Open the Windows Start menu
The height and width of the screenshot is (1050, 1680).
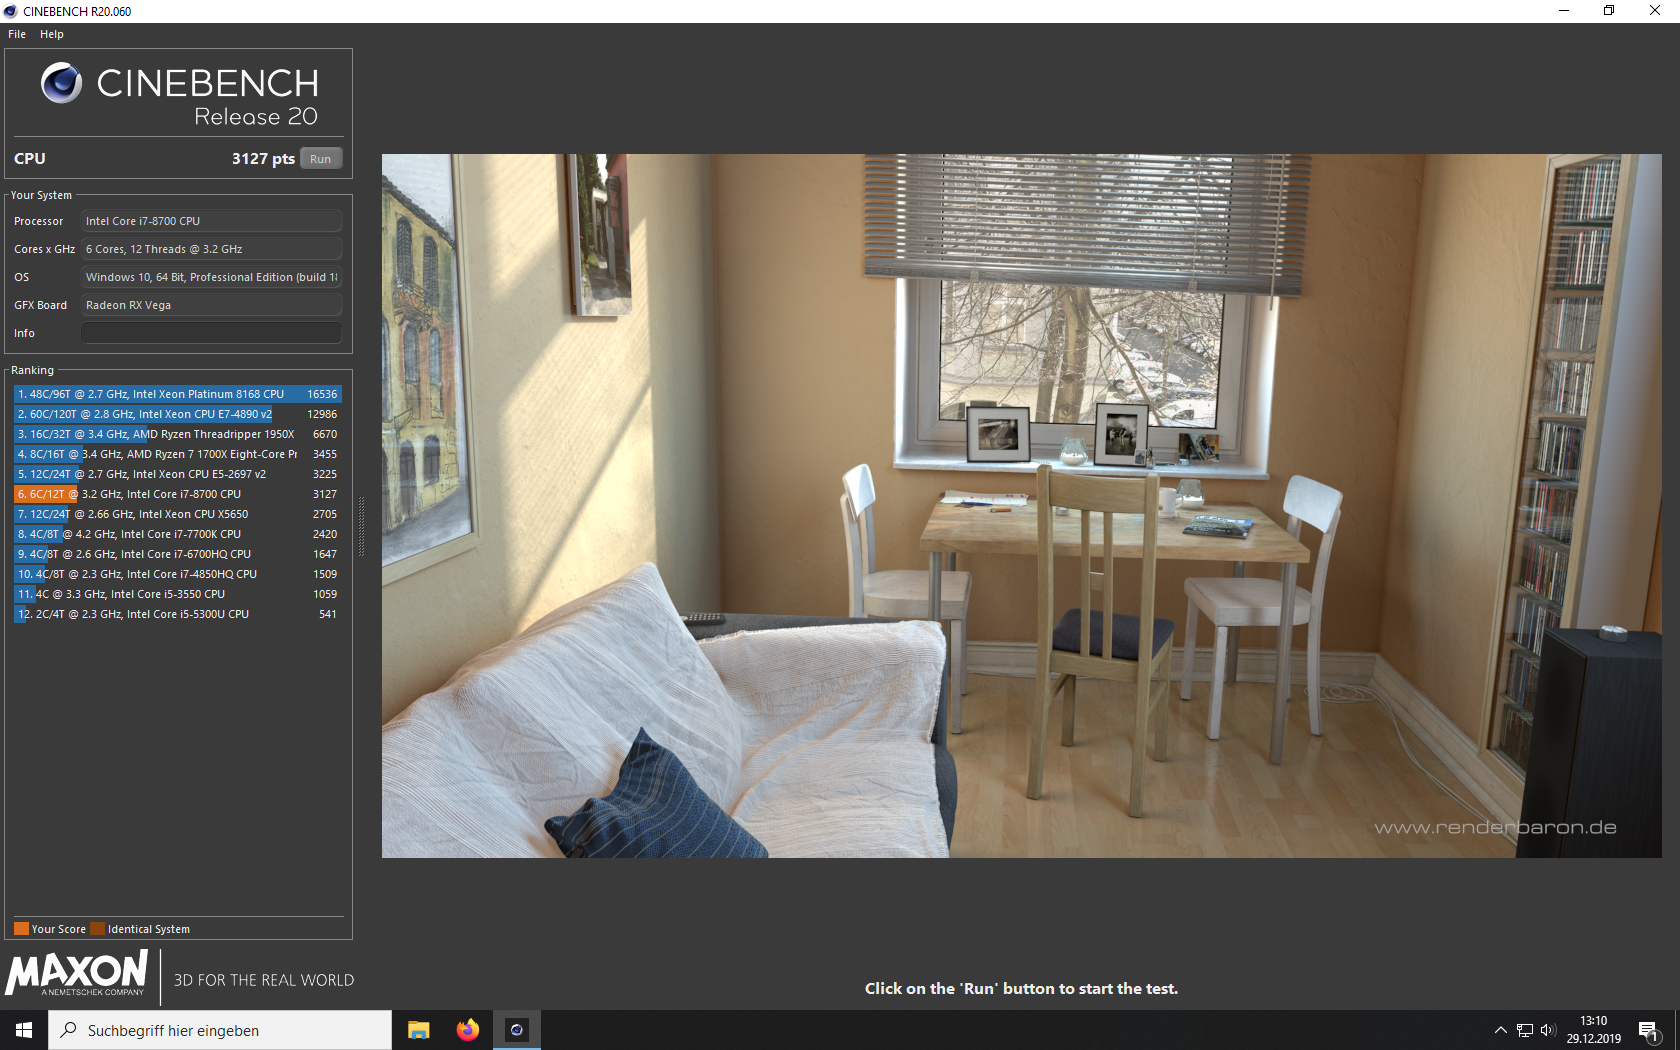point(24,1030)
